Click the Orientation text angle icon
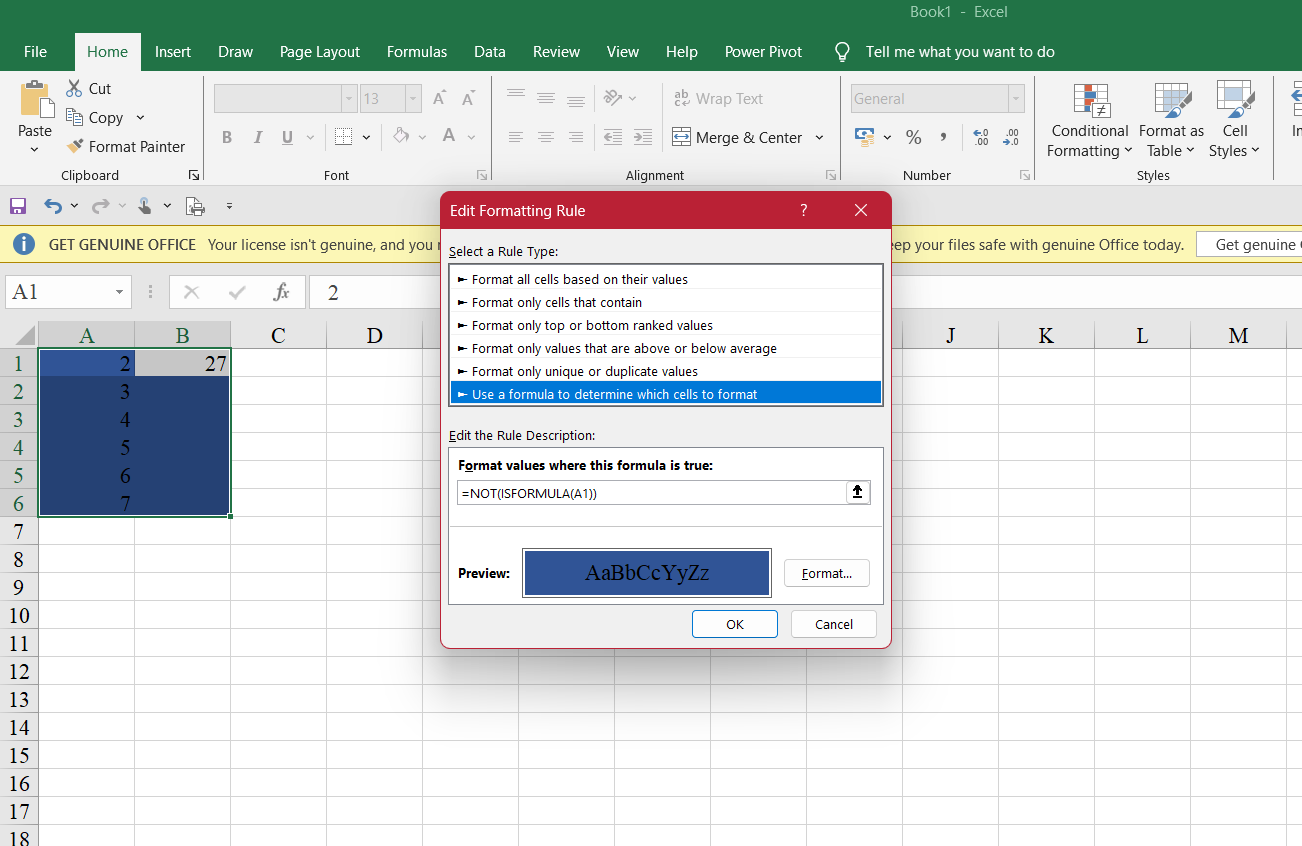The height and width of the screenshot is (846, 1302). (613, 98)
